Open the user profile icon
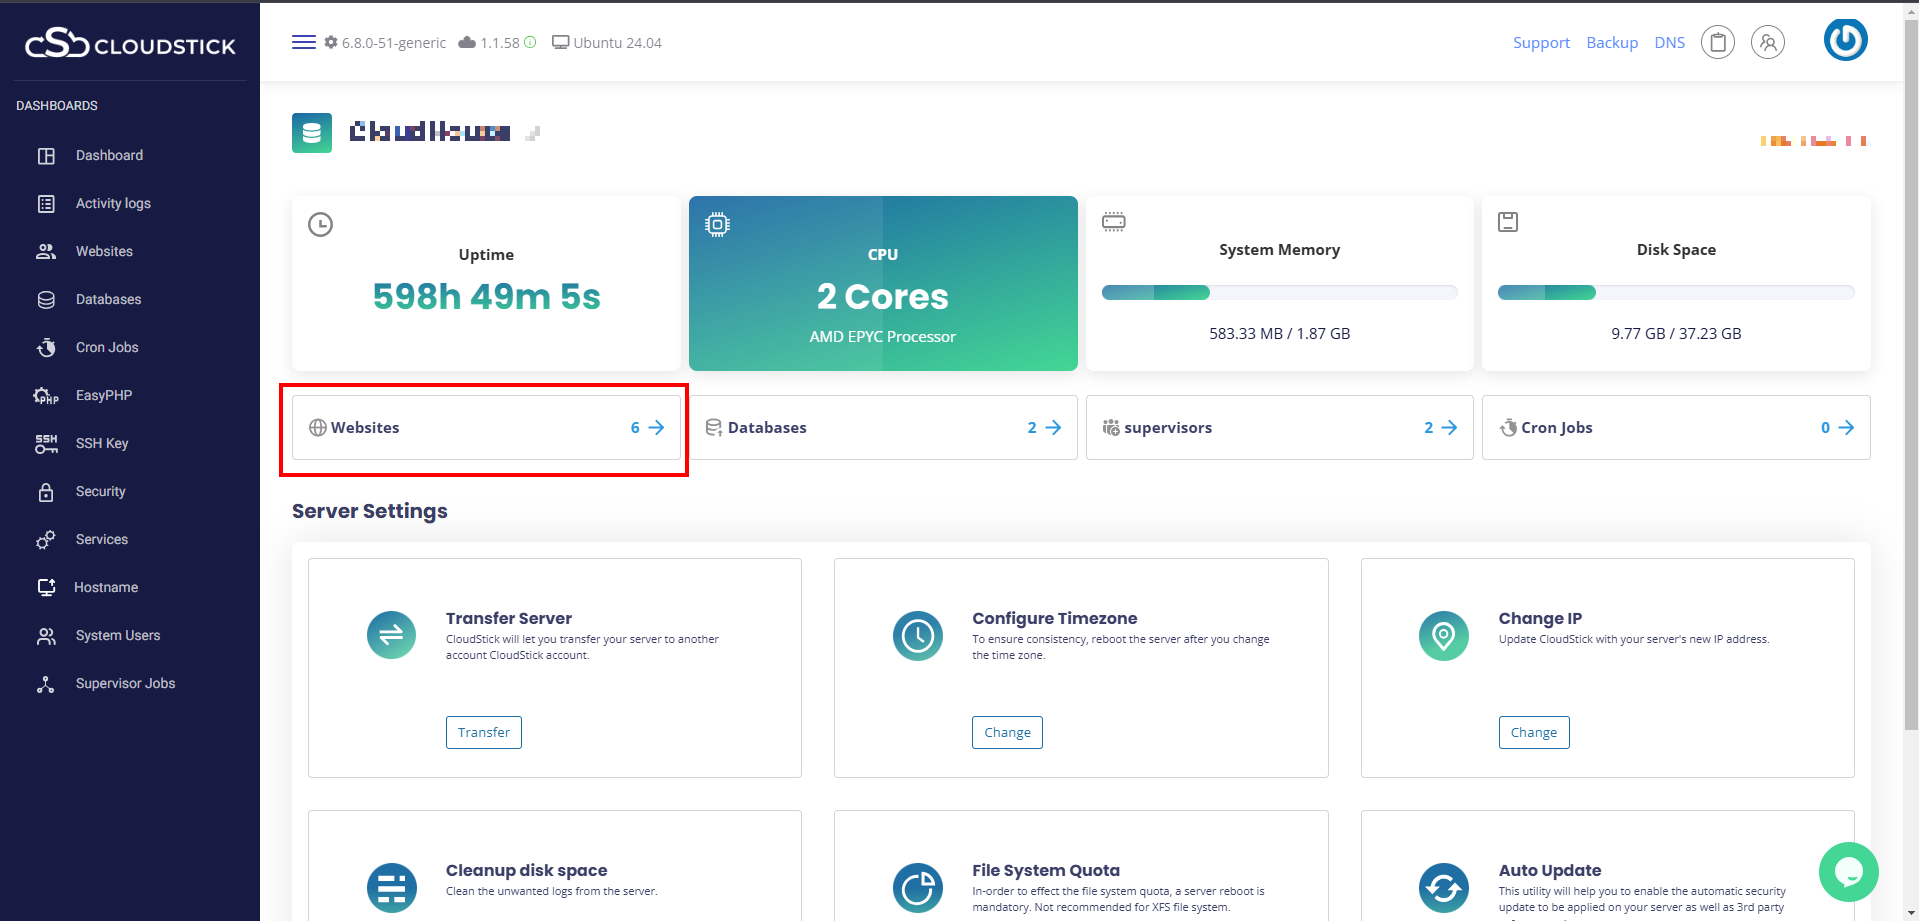Viewport: 1919px width, 921px height. pyautogui.click(x=1767, y=42)
